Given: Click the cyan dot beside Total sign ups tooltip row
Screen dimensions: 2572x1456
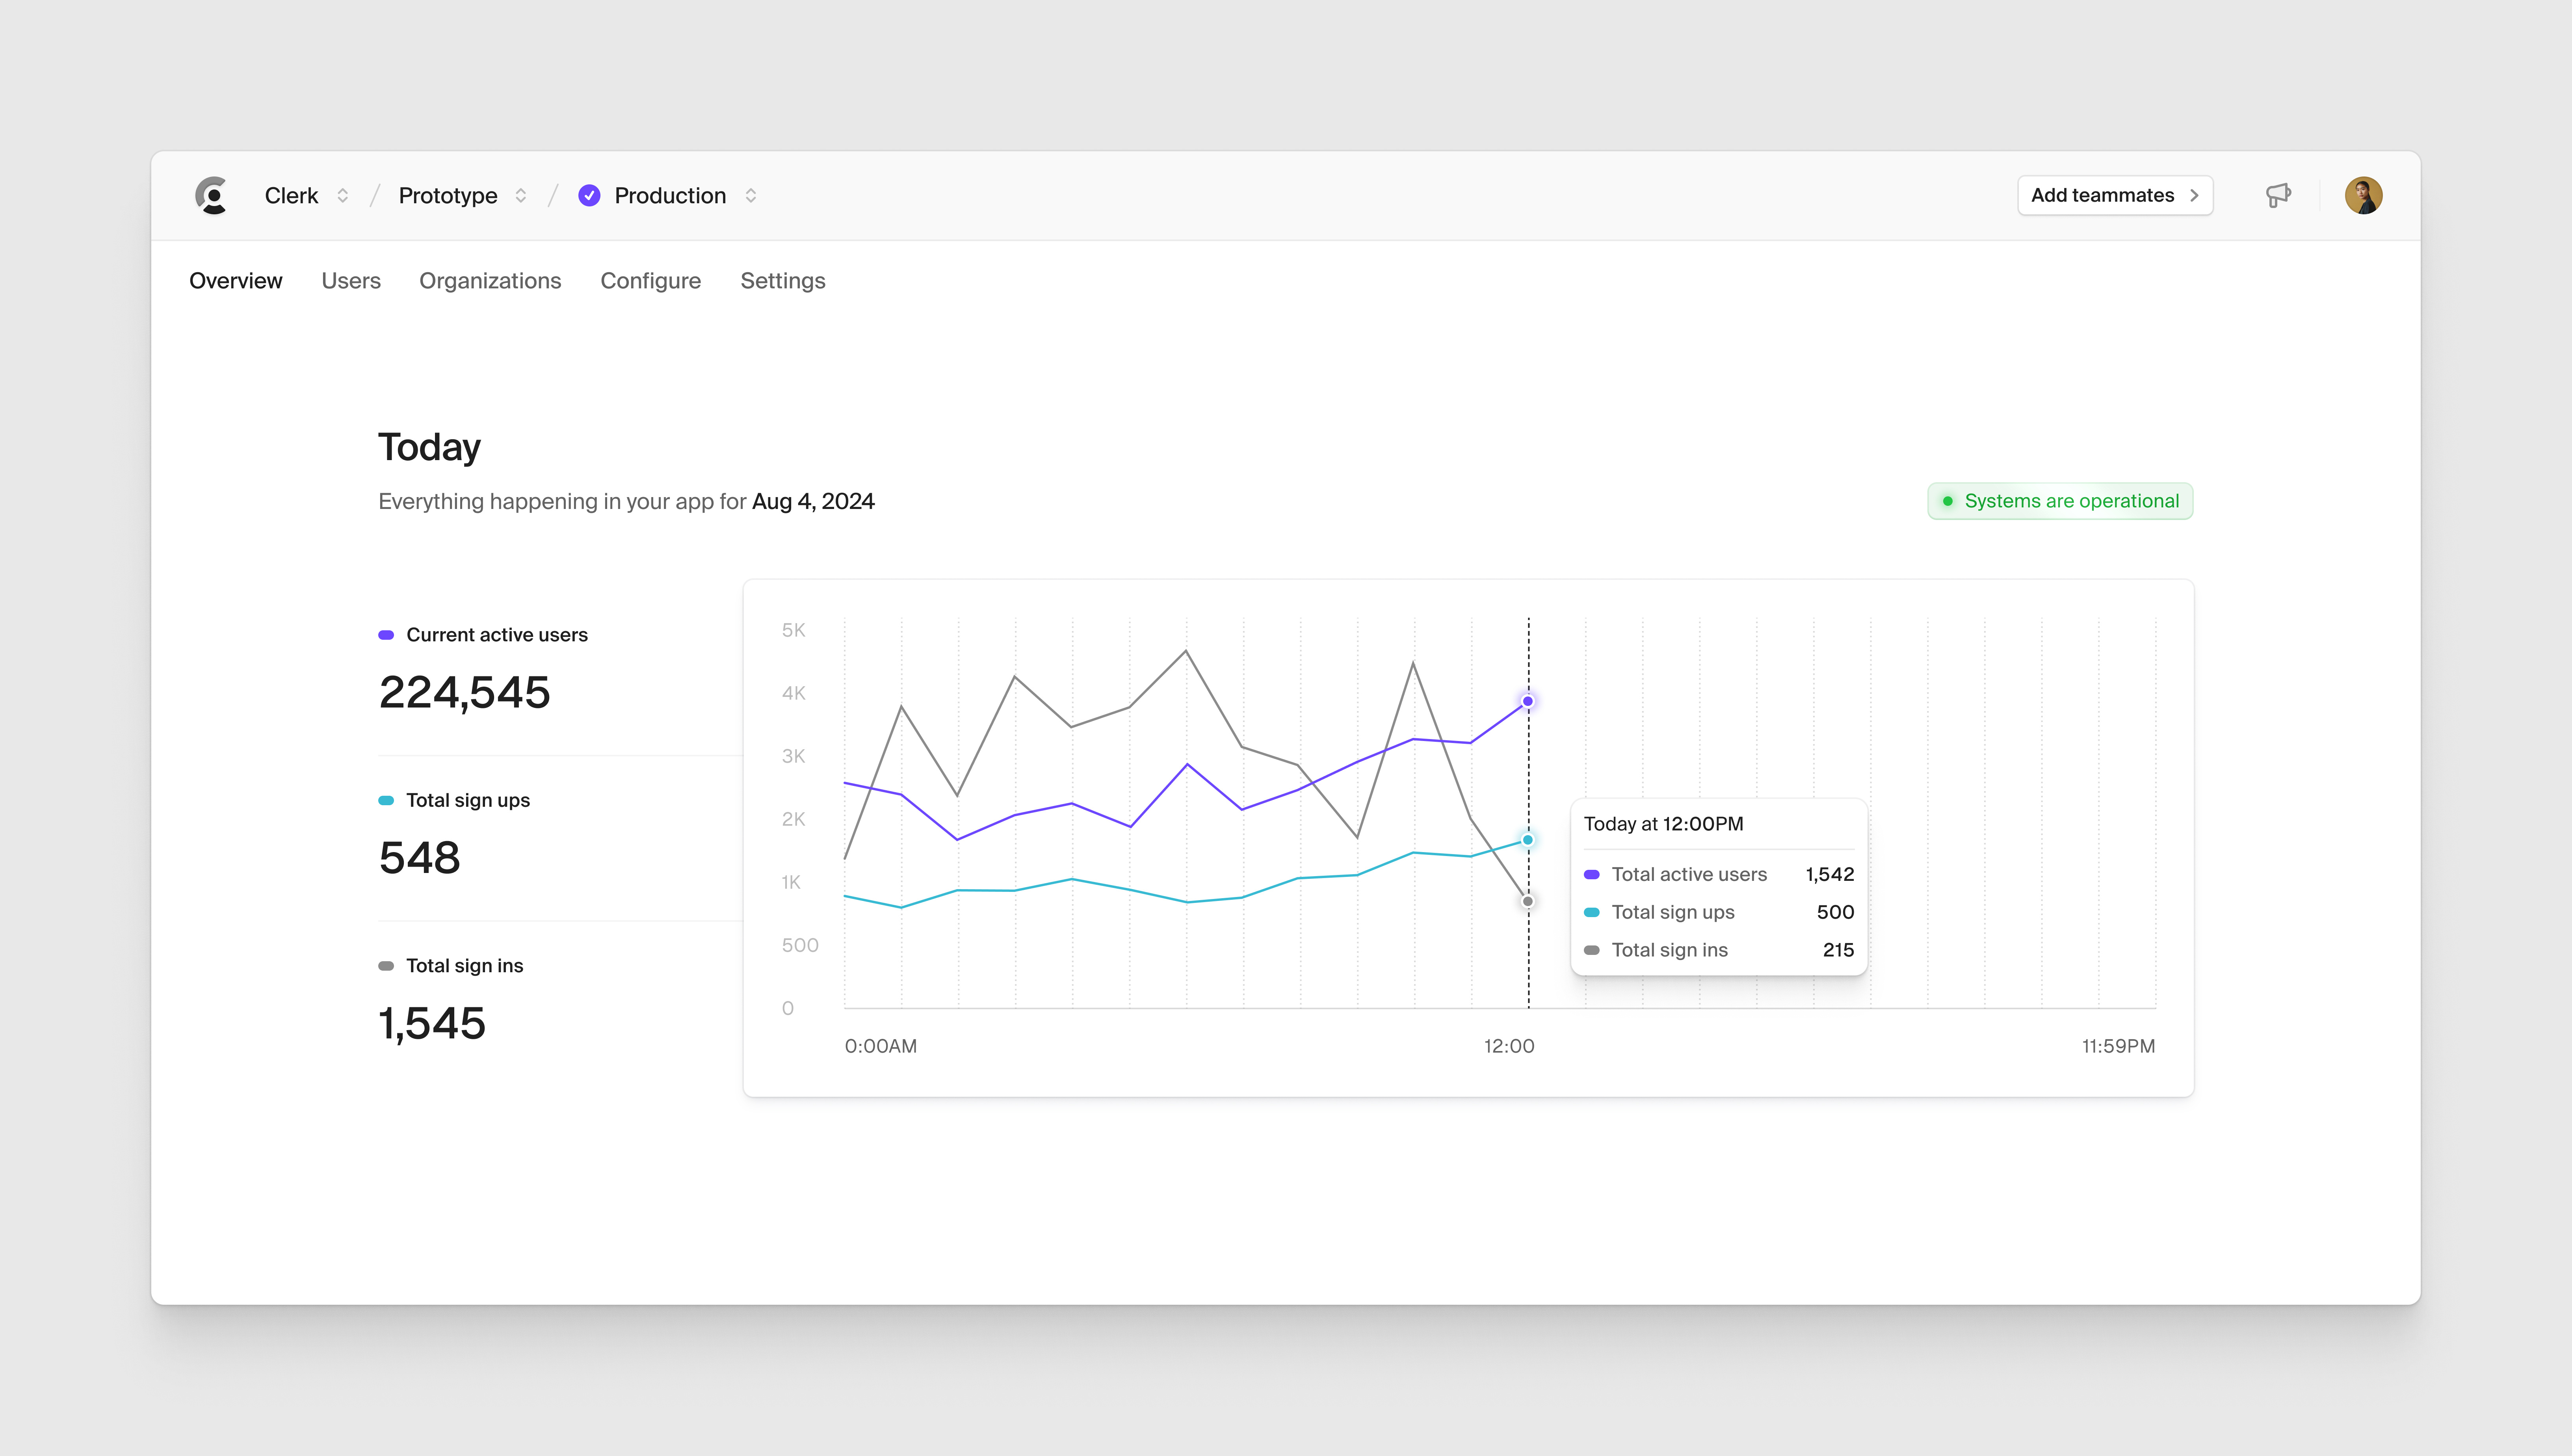Looking at the screenshot, I should pyautogui.click(x=1592, y=911).
